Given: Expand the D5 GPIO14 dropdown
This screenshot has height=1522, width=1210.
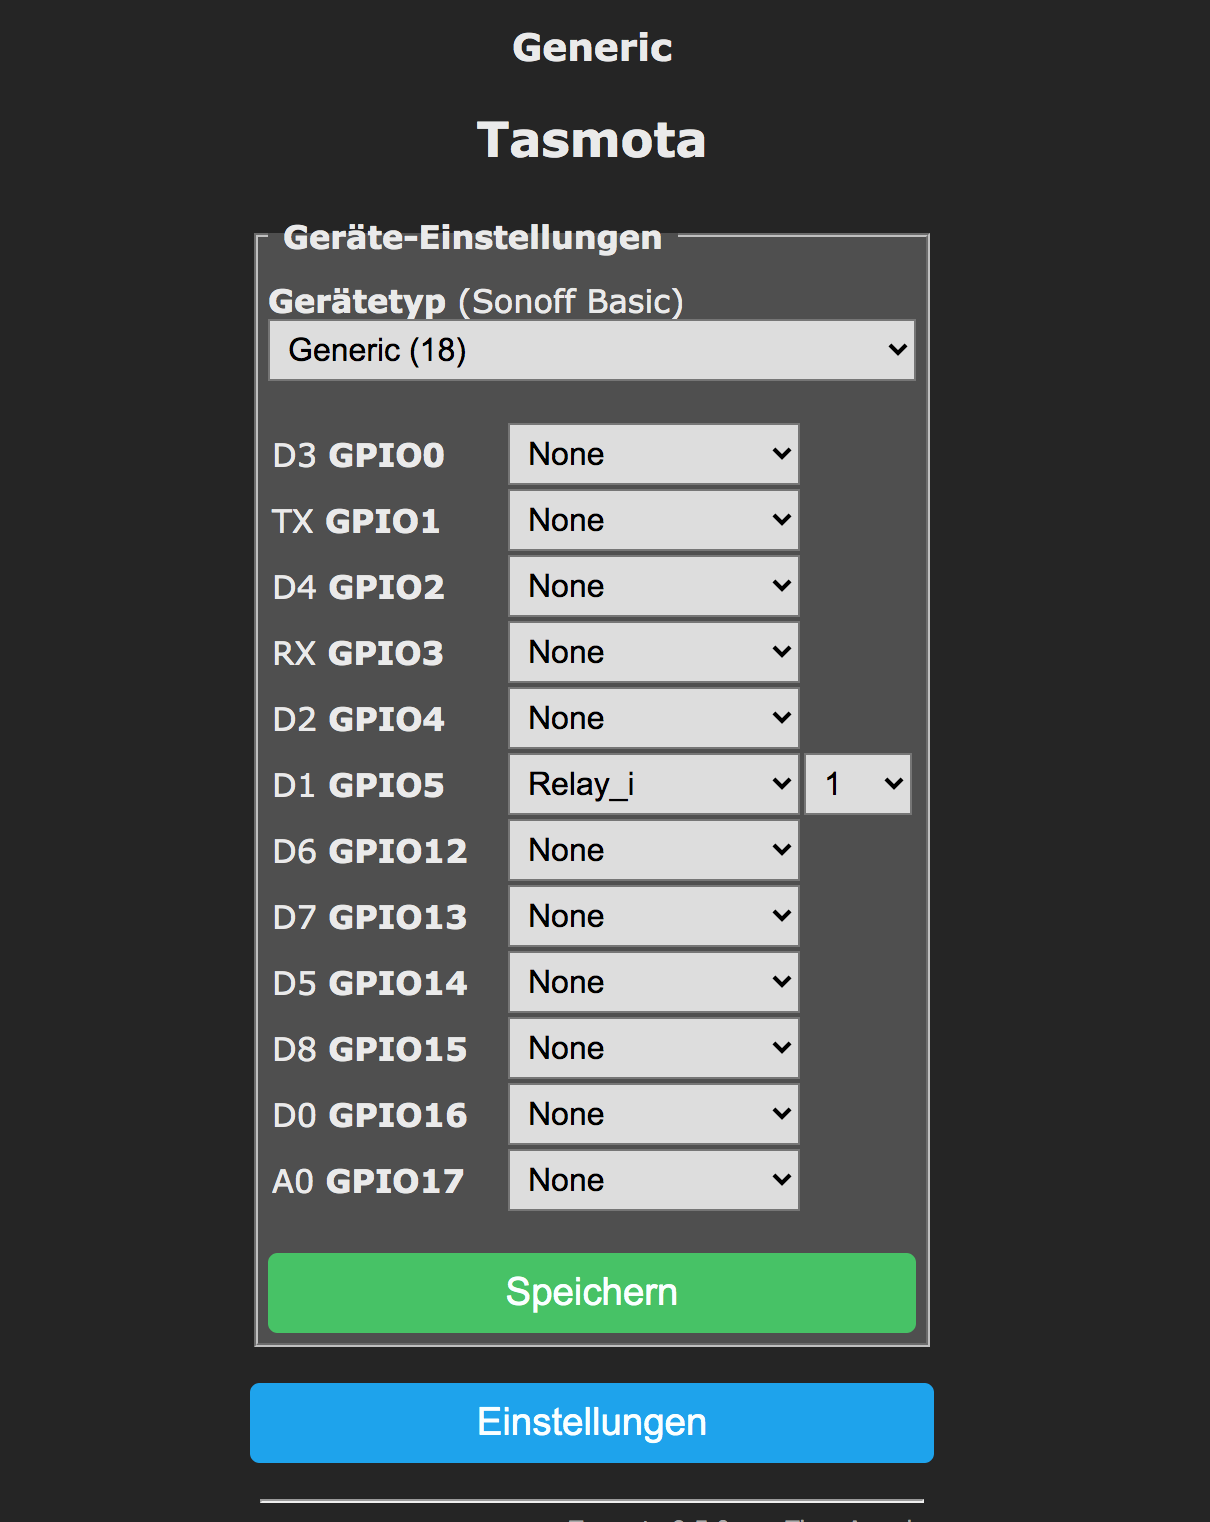Looking at the screenshot, I should pos(653,982).
